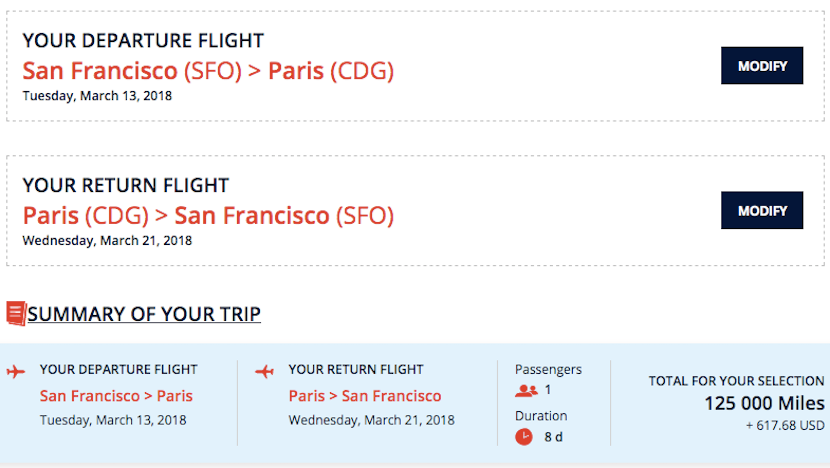830x468 pixels.
Task: Select the San Francisco (SFO) > Paris (CDG) route
Action: (208, 71)
